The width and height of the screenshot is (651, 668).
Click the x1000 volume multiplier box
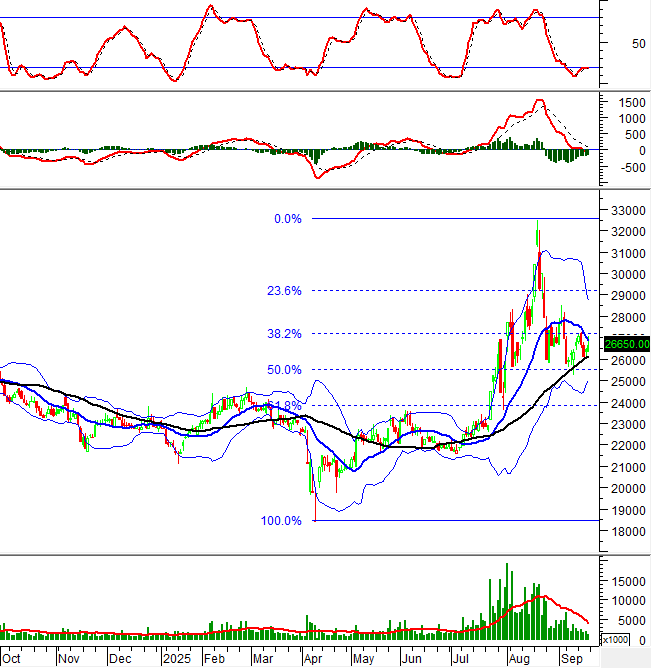tap(615, 640)
